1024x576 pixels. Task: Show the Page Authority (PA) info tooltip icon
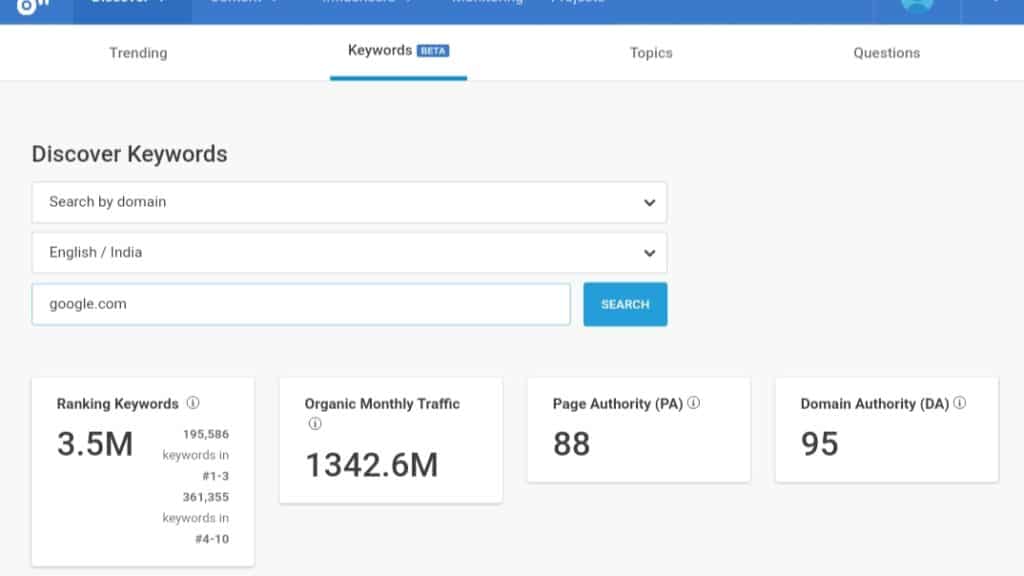[694, 403]
